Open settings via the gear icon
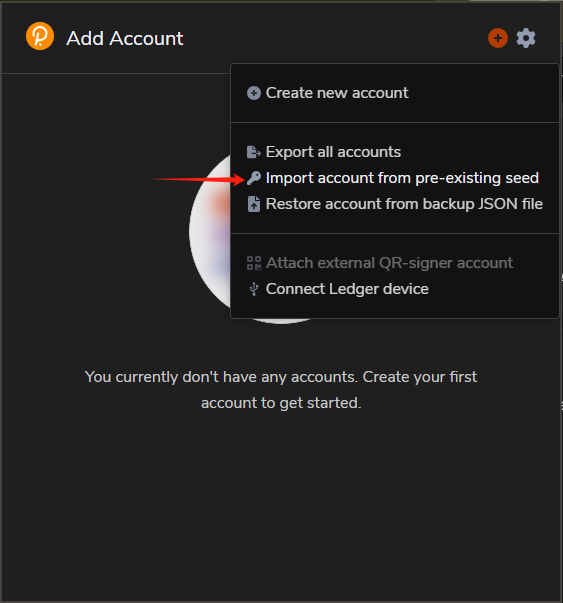The height and width of the screenshot is (603, 563). 526,38
